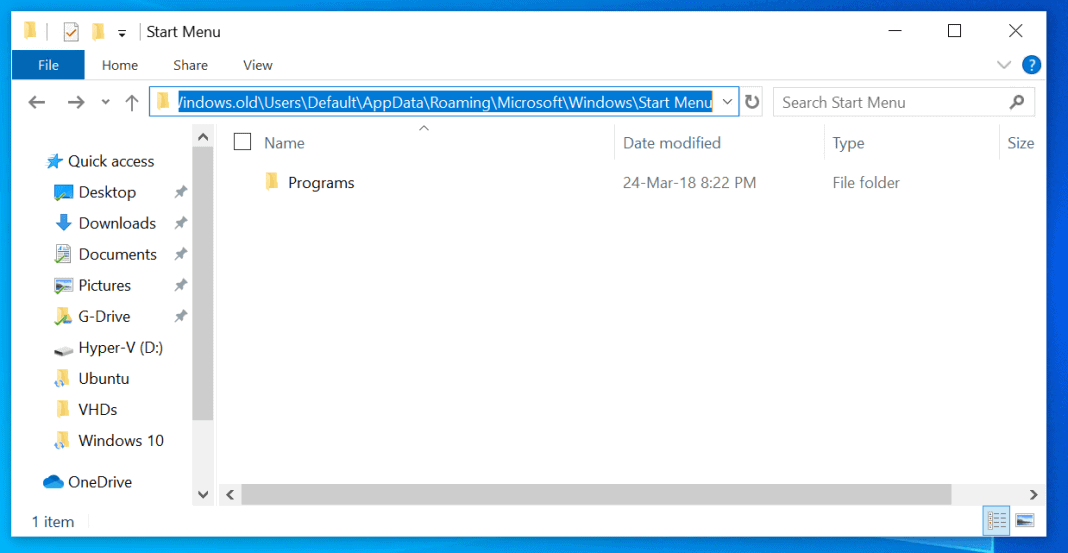The height and width of the screenshot is (553, 1068).
Task: Open the File ribbon tab
Action: (48, 65)
